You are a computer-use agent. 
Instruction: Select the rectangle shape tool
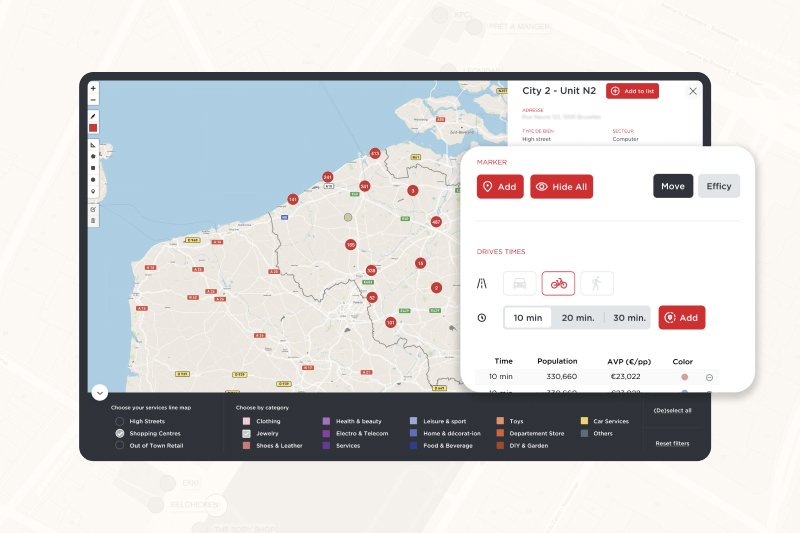pos(93,168)
